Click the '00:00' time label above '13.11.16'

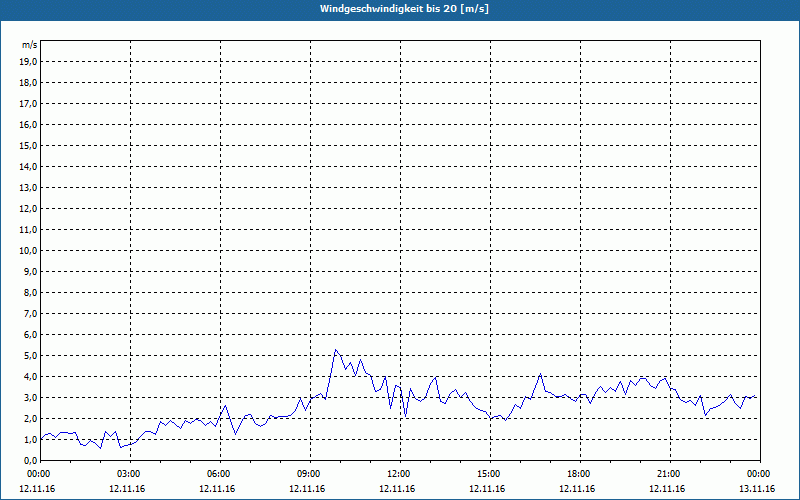tap(760, 474)
